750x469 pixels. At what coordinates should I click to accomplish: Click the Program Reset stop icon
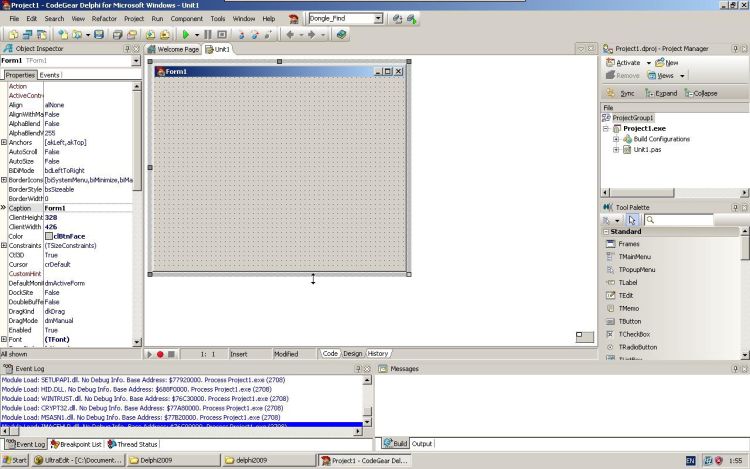222,34
